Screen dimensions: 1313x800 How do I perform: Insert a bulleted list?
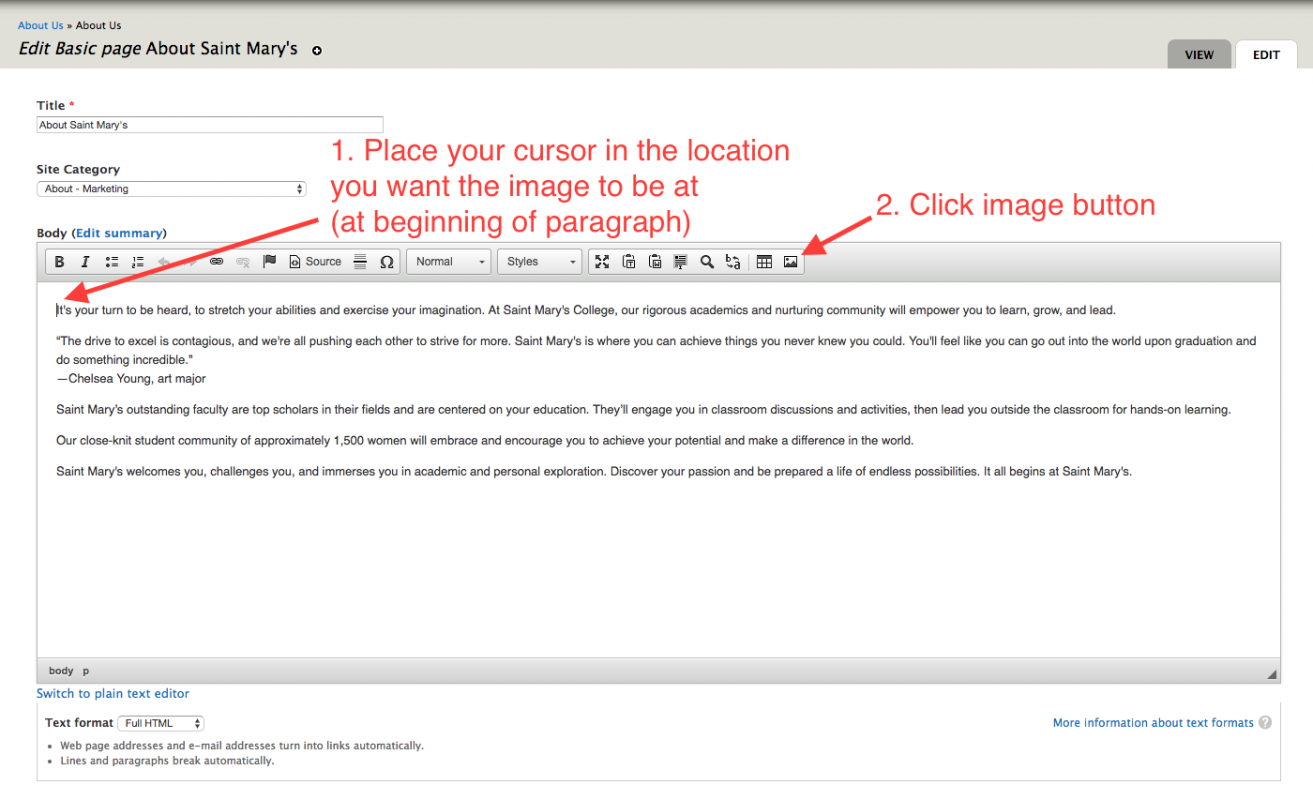click(x=112, y=262)
